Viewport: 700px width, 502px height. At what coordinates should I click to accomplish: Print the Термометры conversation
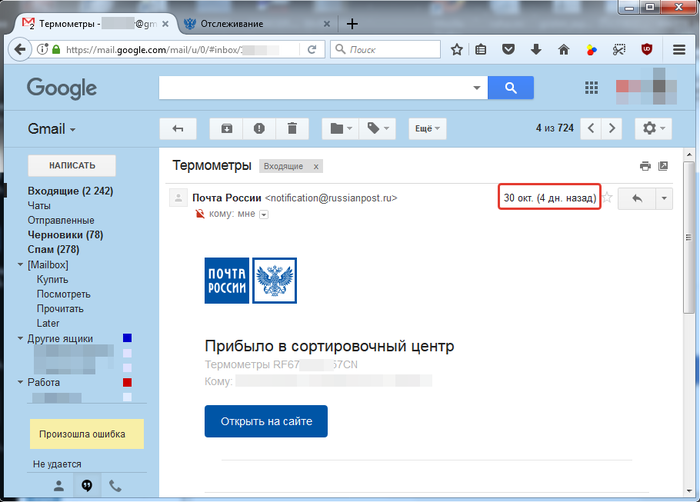click(x=645, y=166)
